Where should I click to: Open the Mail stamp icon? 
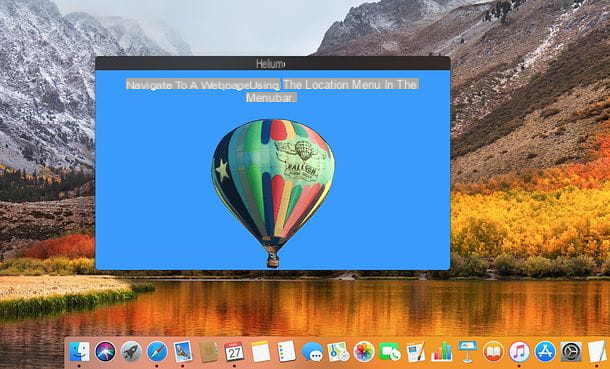[x=183, y=351]
